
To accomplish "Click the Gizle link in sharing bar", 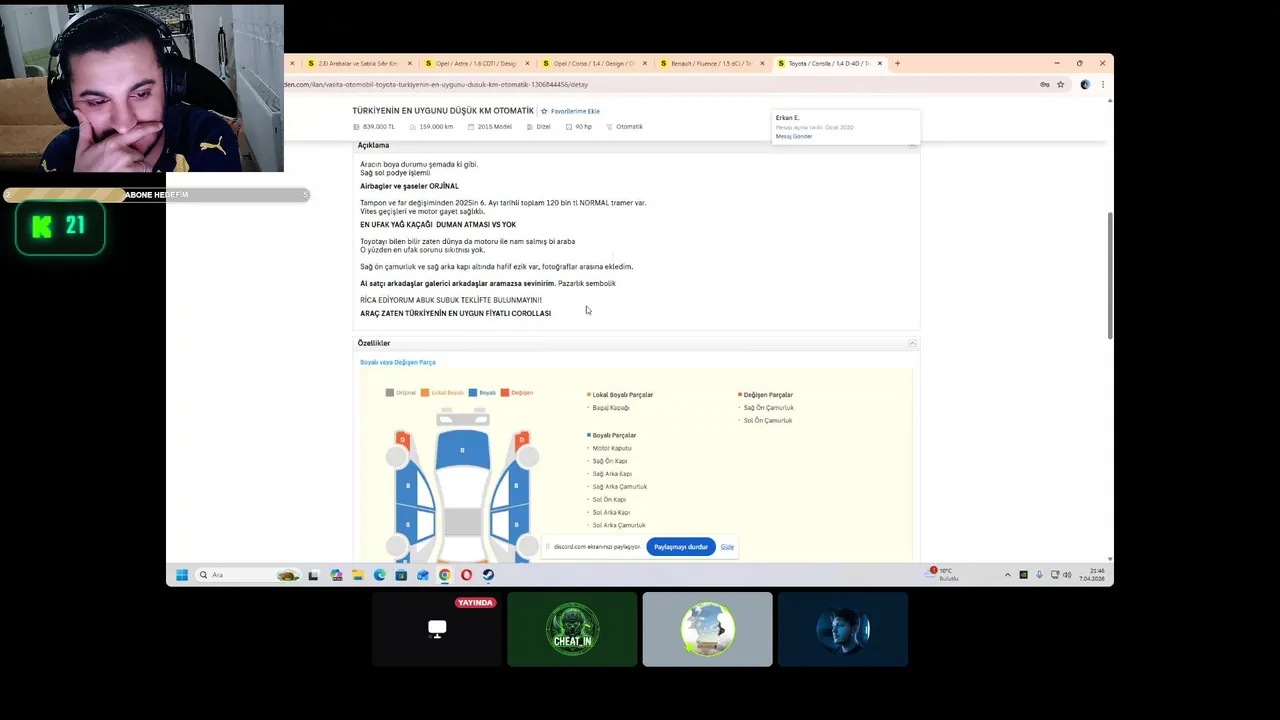I will tap(727, 547).
